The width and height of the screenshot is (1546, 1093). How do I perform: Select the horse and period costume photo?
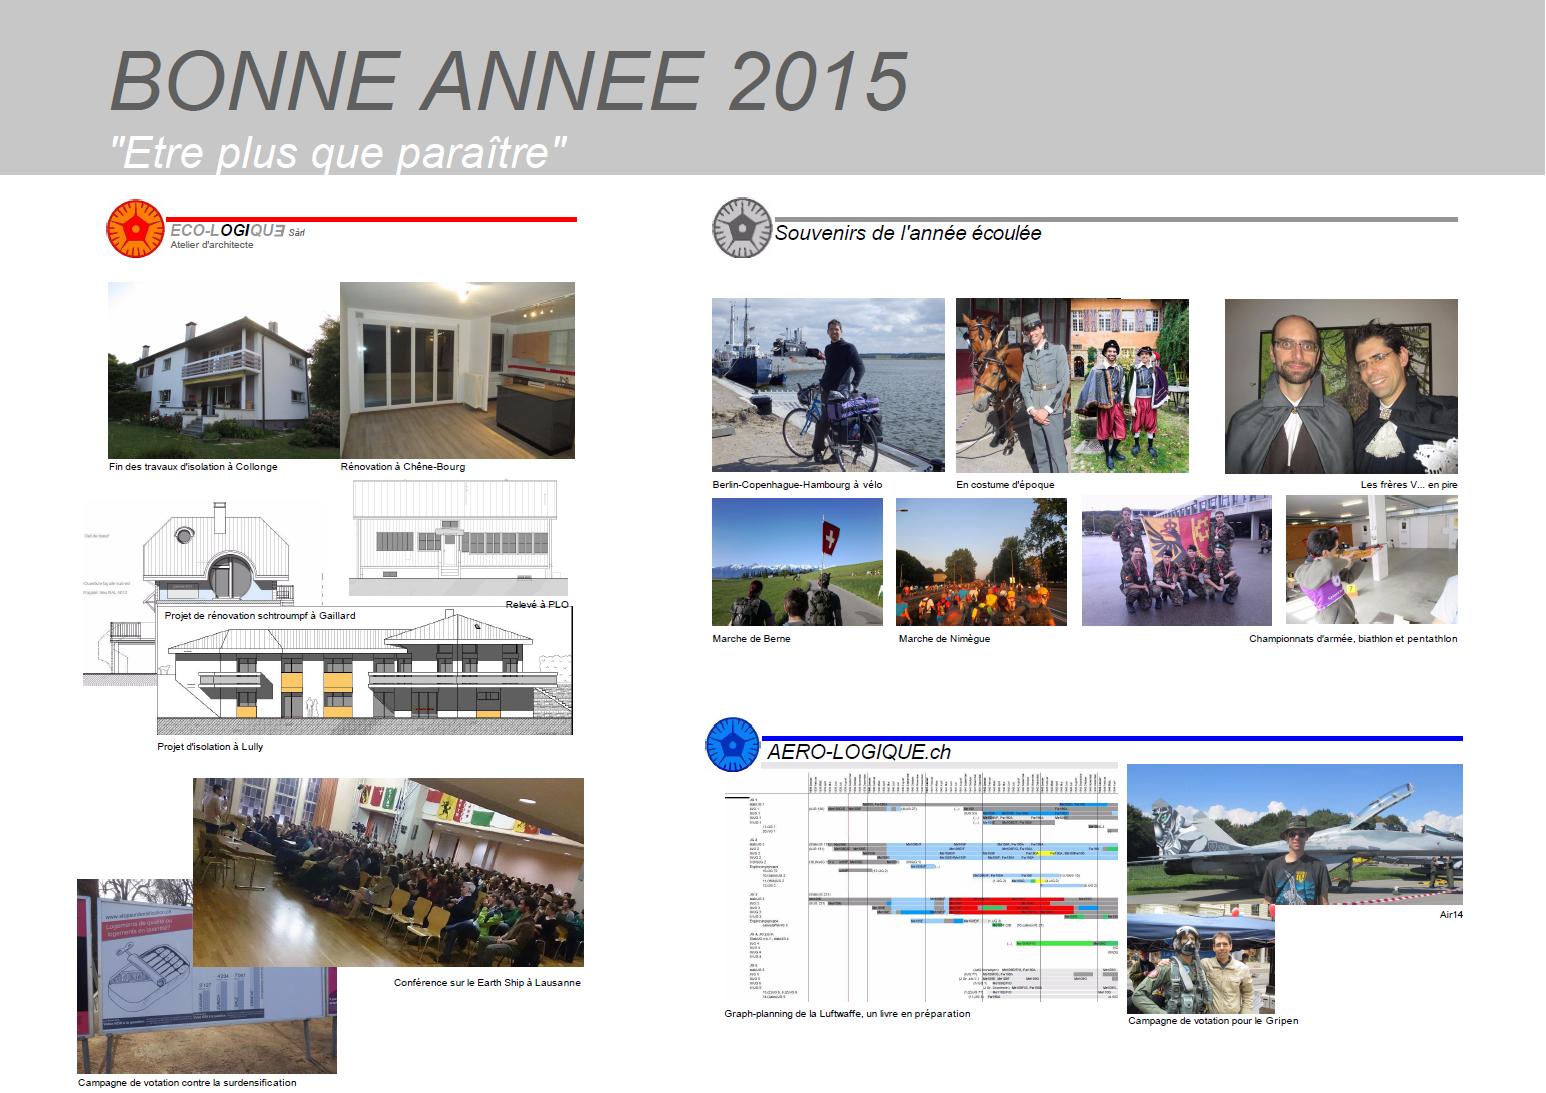tap(1012, 385)
